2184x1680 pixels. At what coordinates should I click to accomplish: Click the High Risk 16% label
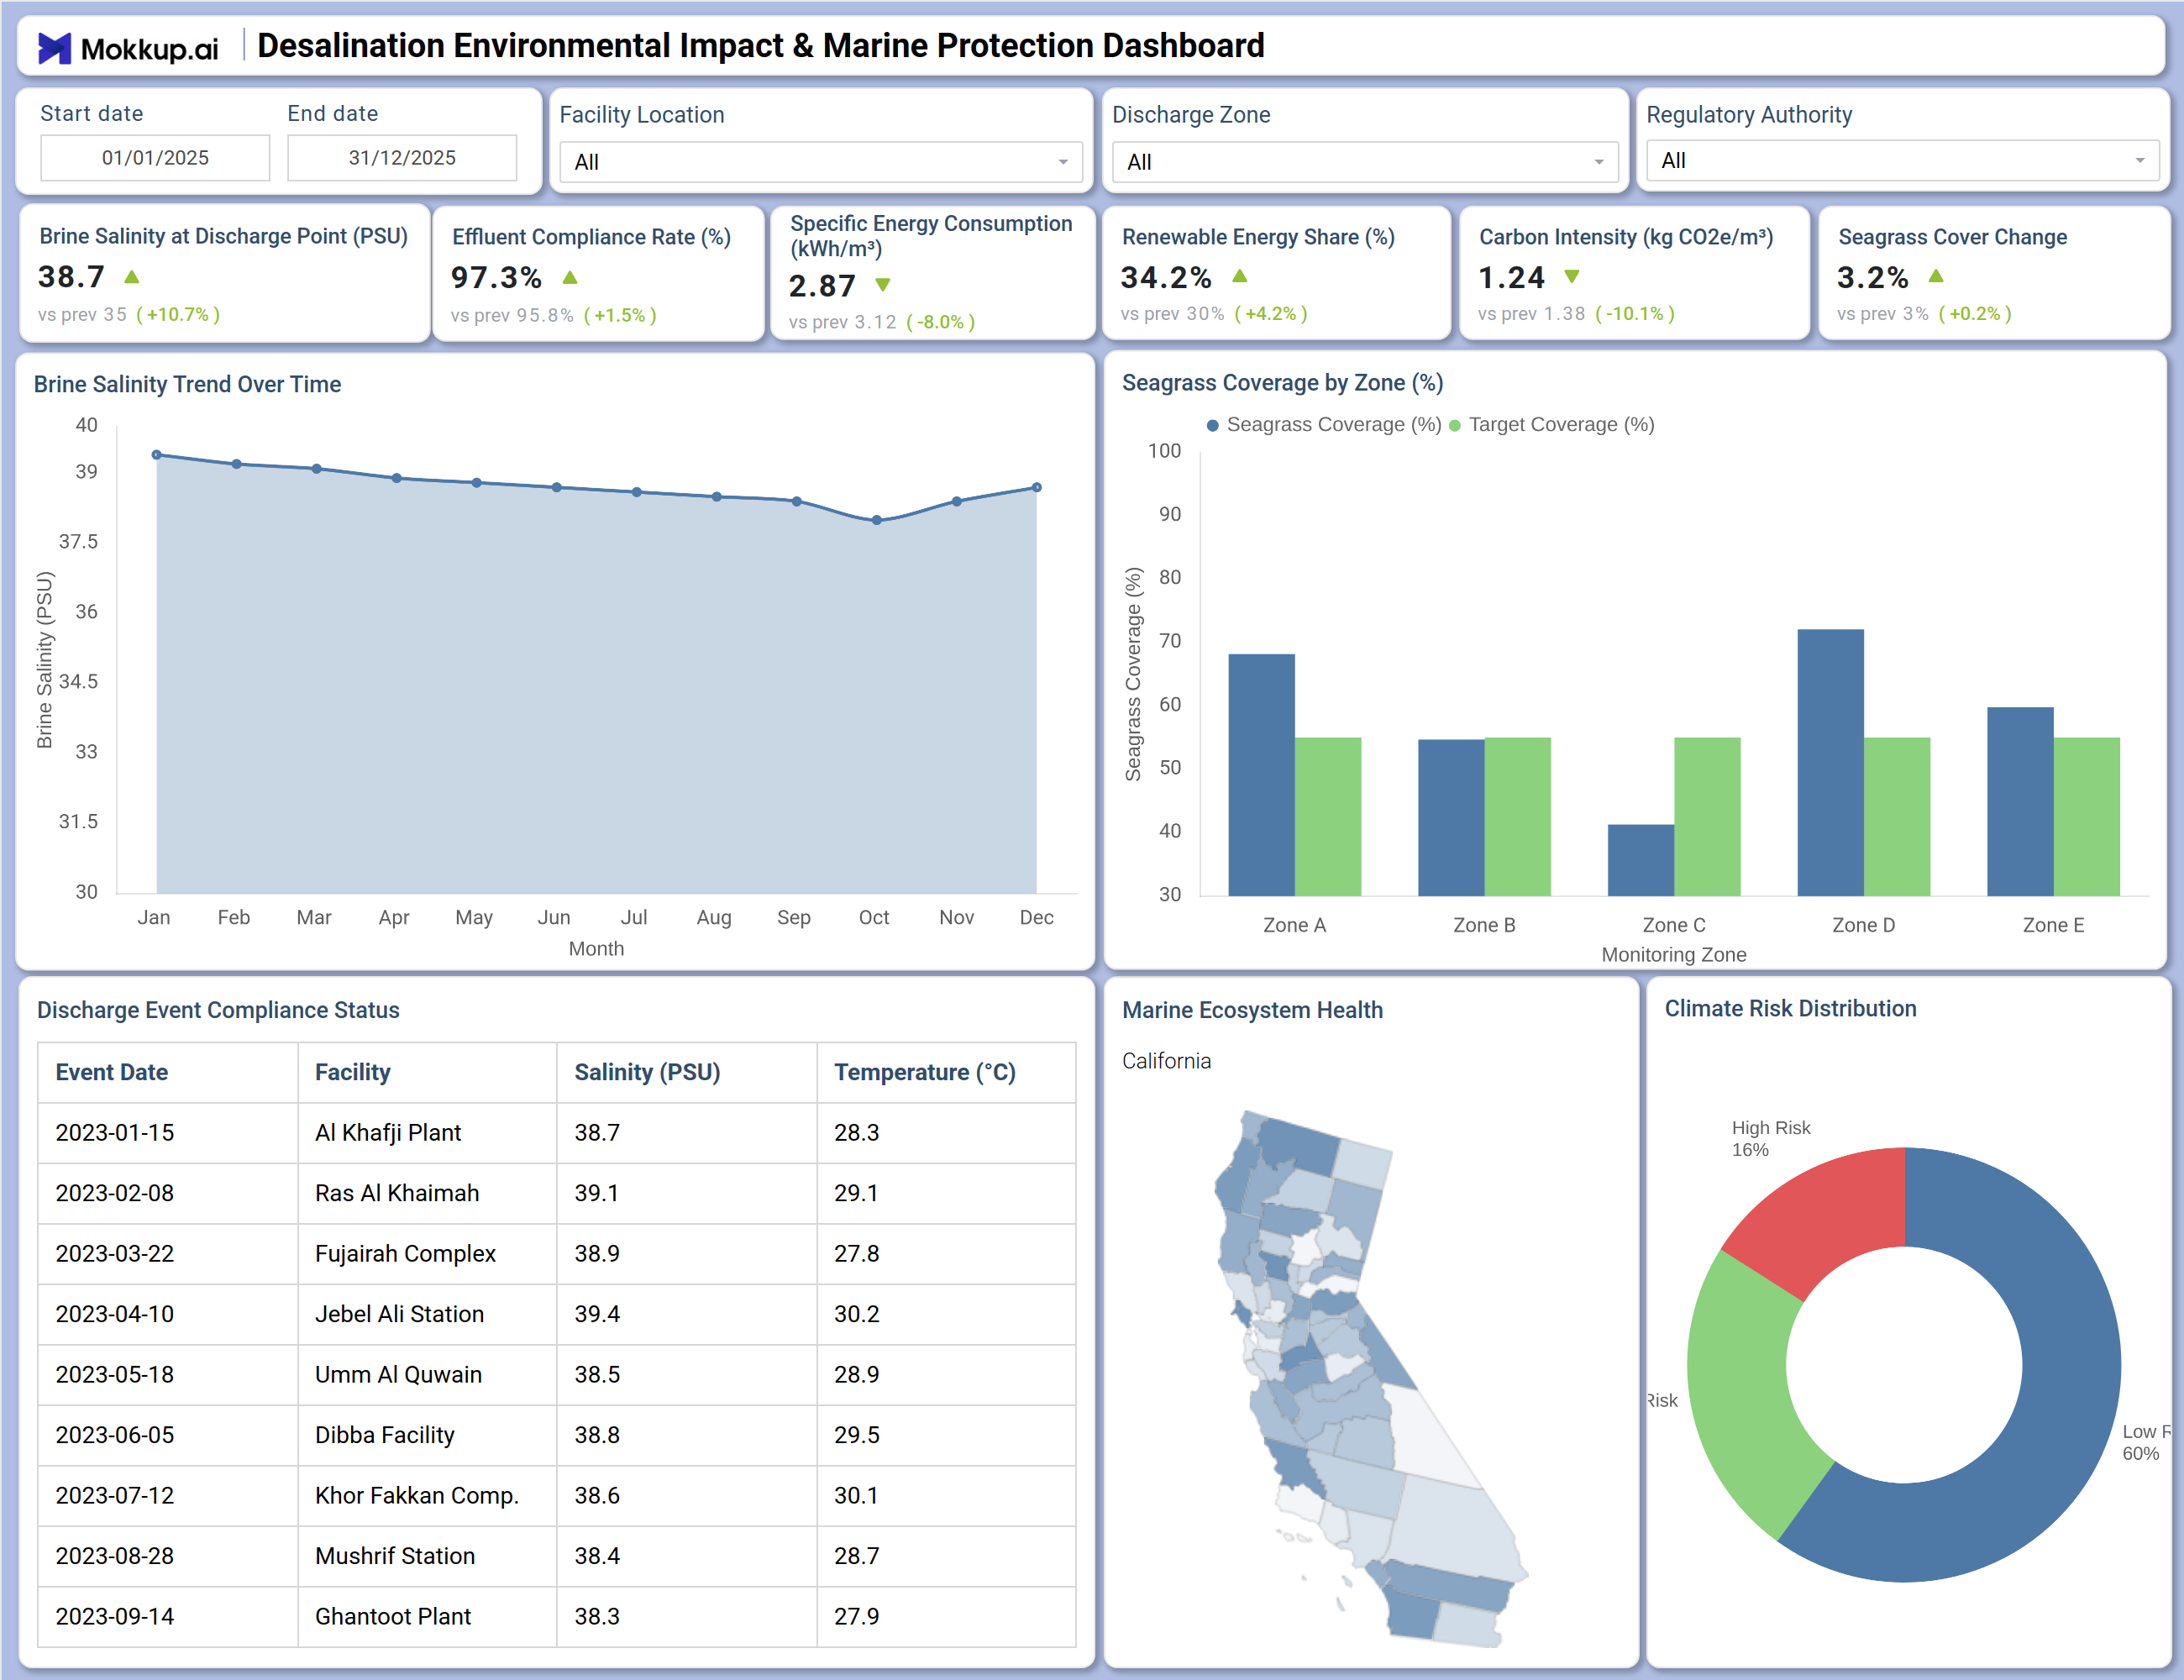click(x=1771, y=1139)
